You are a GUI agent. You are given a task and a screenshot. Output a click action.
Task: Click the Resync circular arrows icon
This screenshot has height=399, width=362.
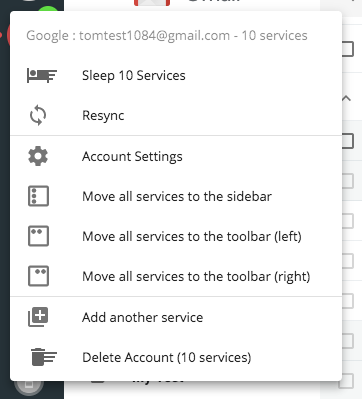38,115
